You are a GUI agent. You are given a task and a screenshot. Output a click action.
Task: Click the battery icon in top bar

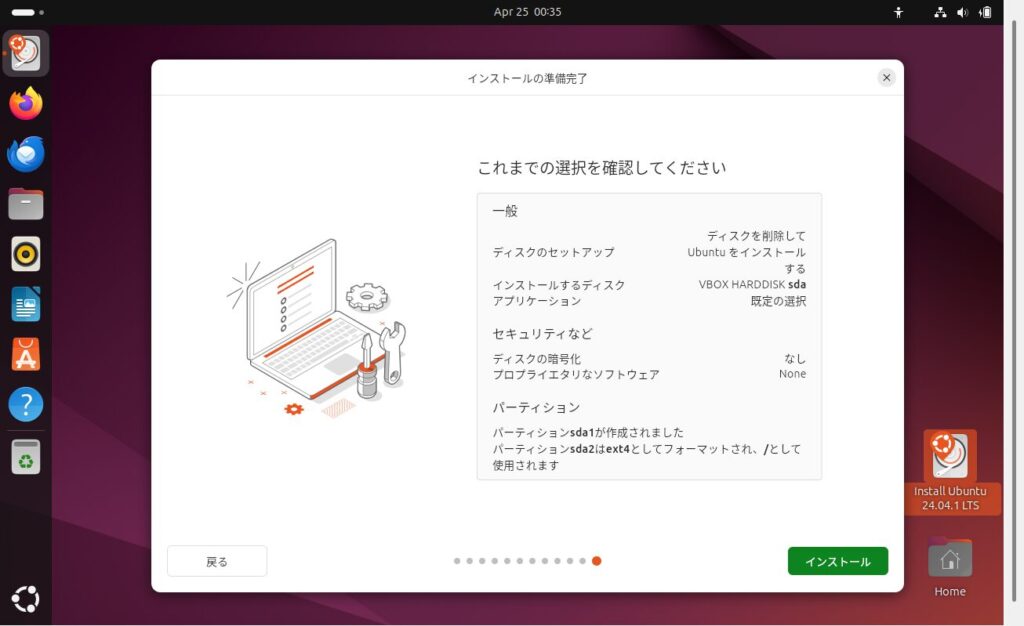coord(985,12)
